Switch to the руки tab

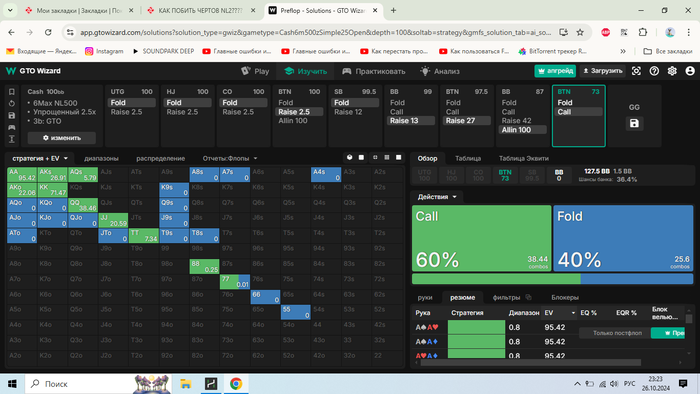pos(425,298)
